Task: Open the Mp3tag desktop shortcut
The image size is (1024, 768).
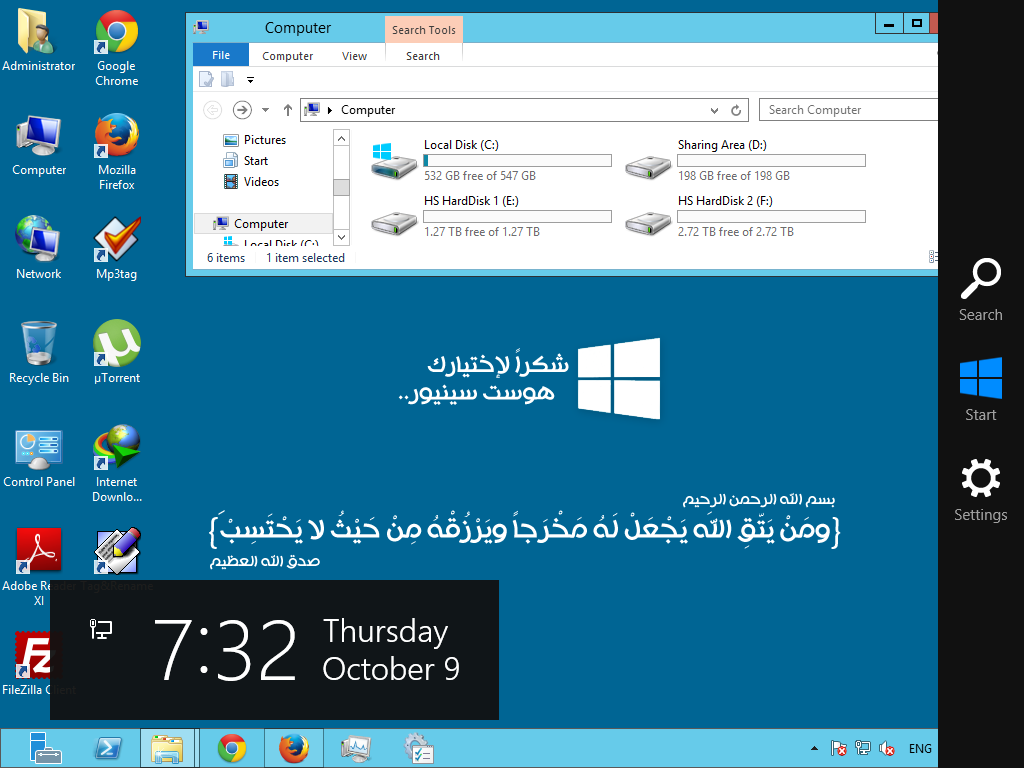Action: 116,248
